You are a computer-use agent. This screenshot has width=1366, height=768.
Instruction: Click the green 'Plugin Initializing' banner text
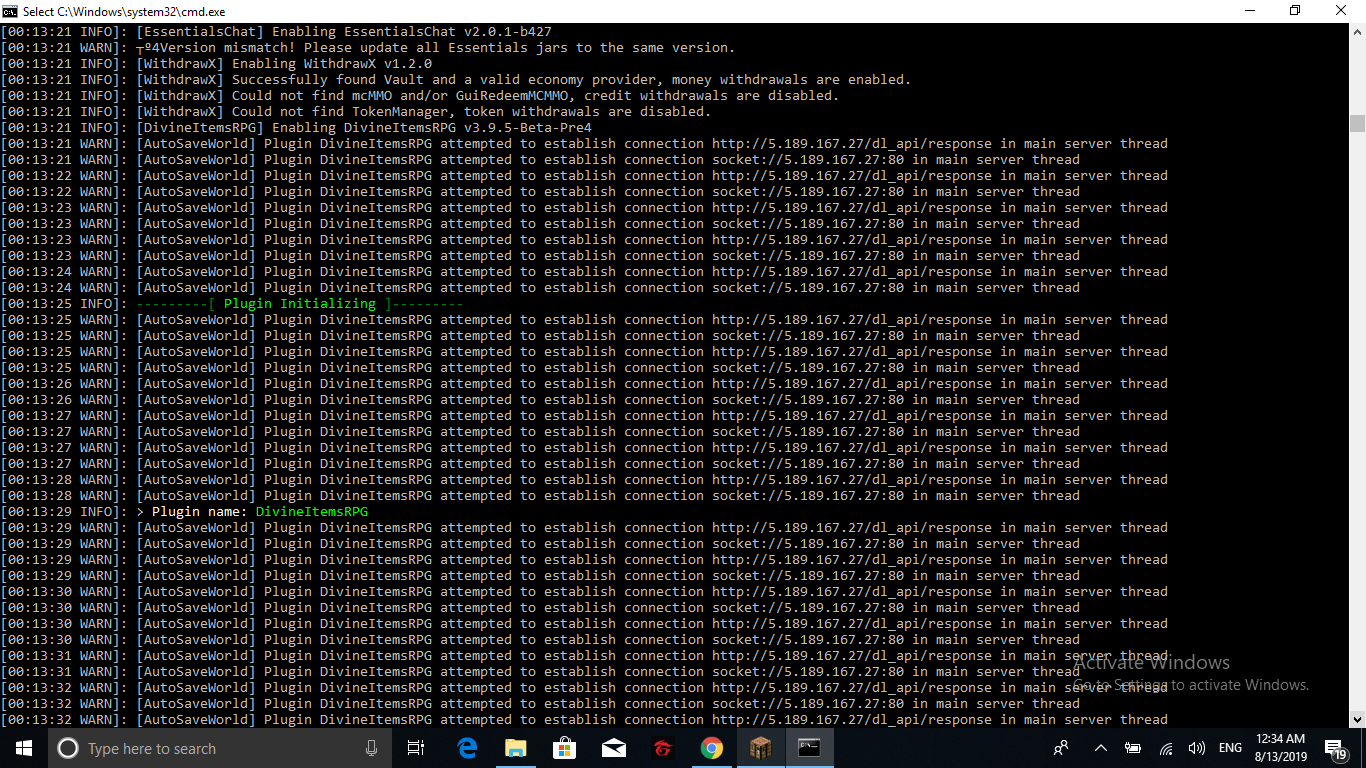[x=300, y=304]
